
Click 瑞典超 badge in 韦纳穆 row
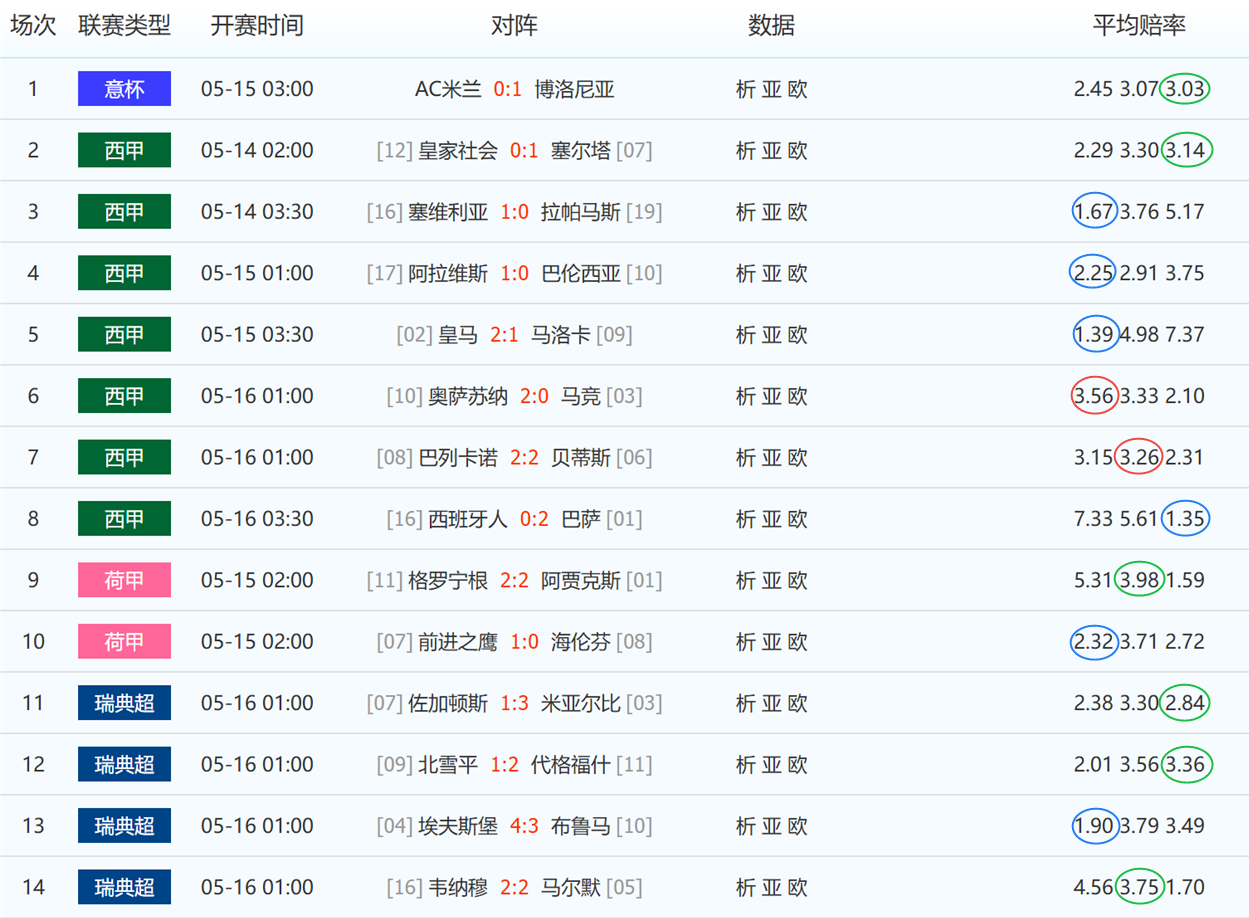tap(124, 887)
